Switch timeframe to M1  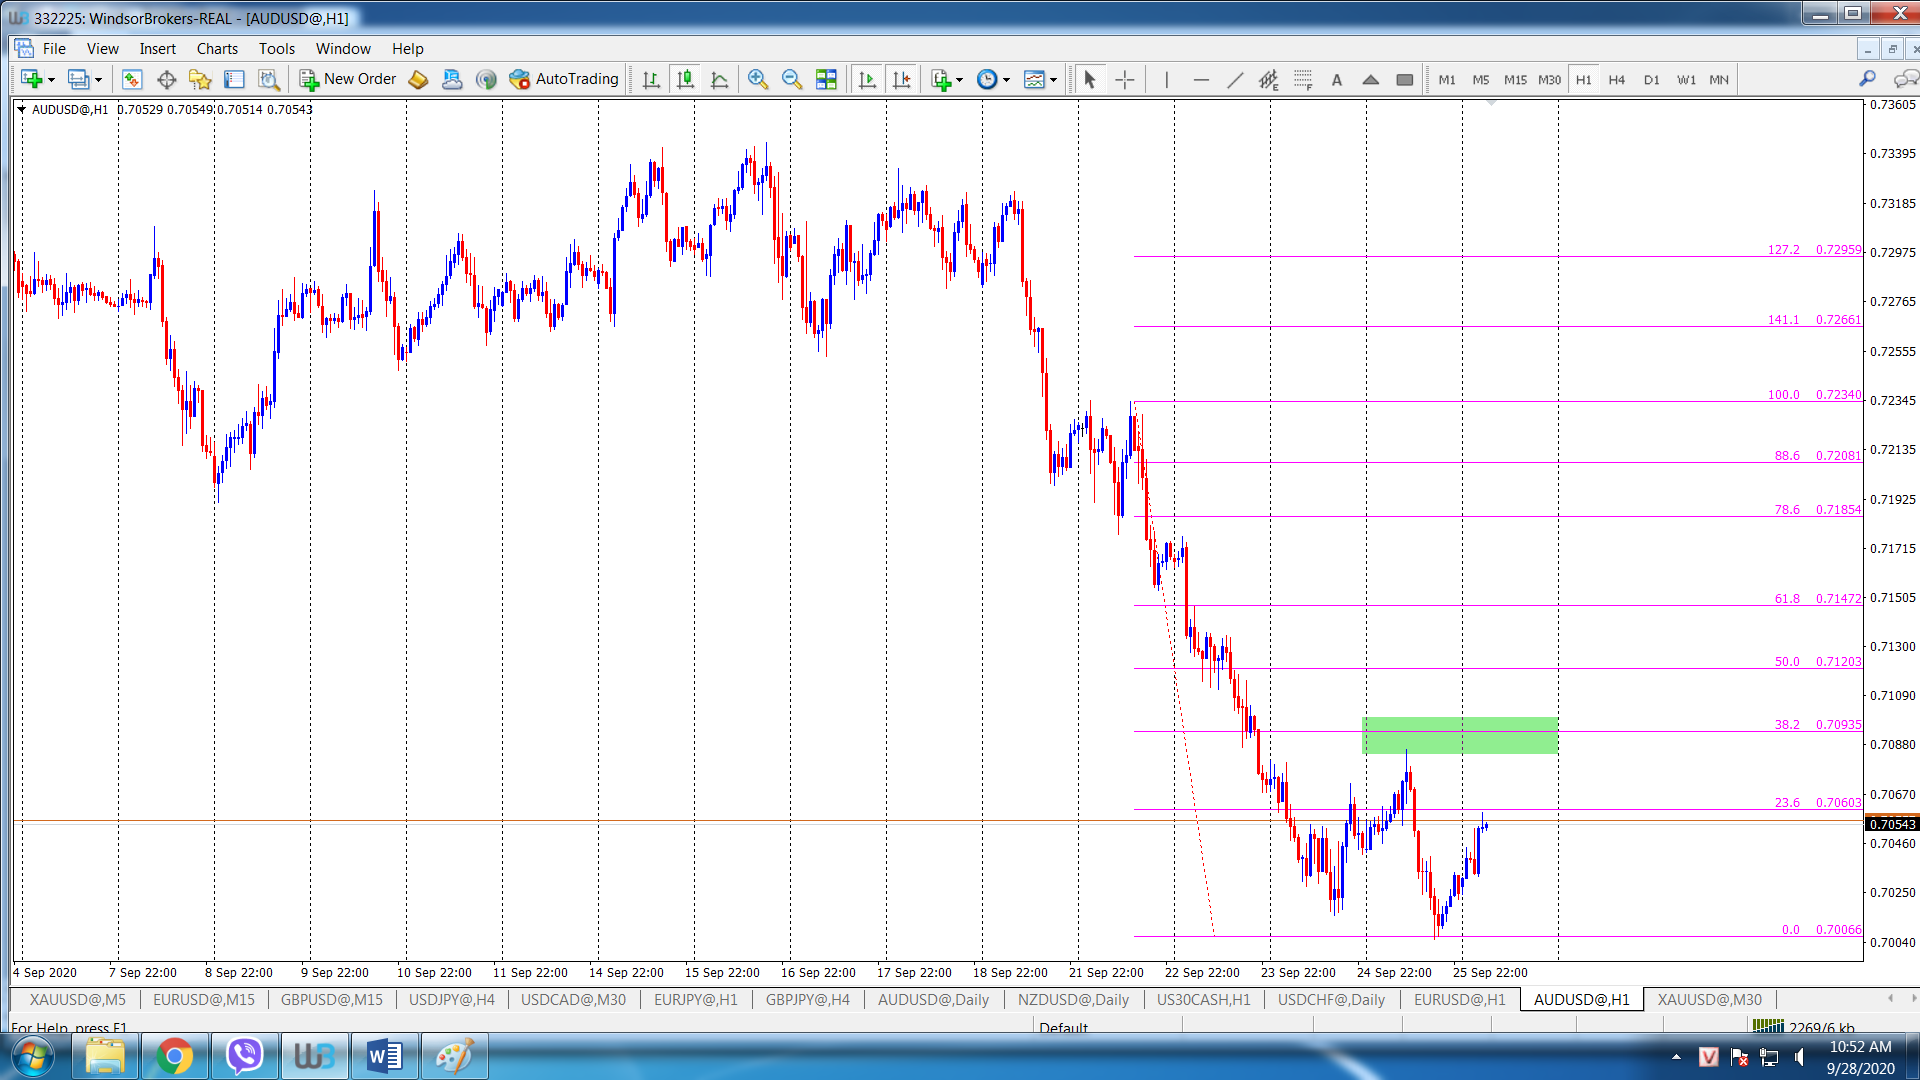[x=1447, y=79]
